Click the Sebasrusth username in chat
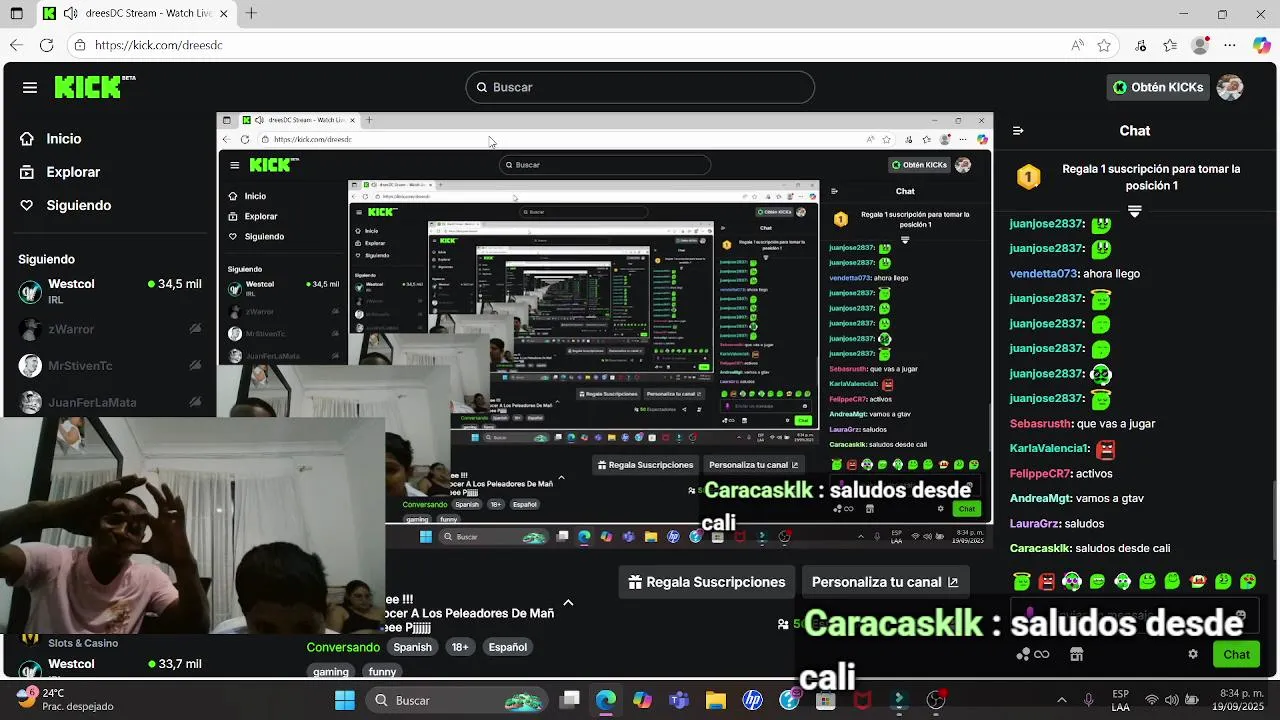 click(x=1040, y=423)
